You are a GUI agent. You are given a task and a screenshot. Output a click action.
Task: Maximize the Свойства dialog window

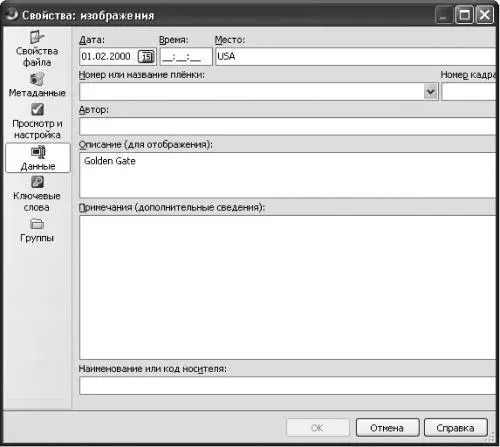464,15
